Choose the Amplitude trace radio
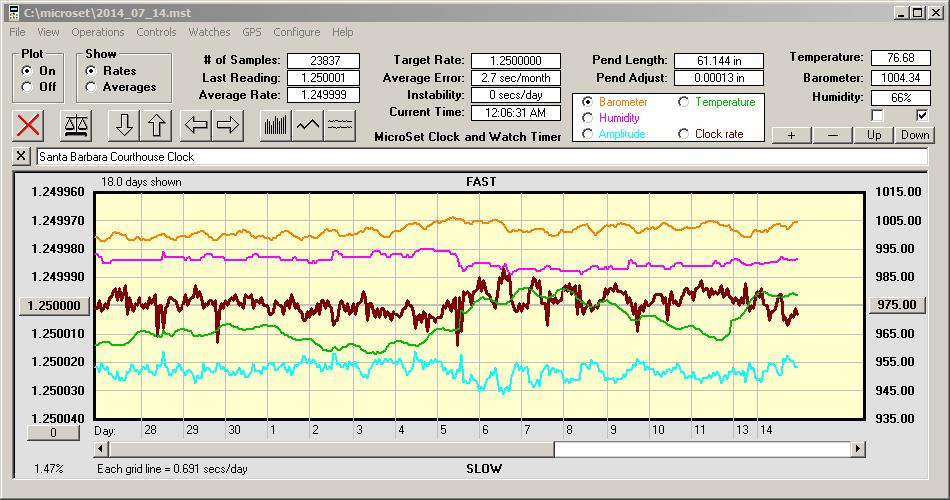Screen dimensions: 950x500 (x=587, y=133)
